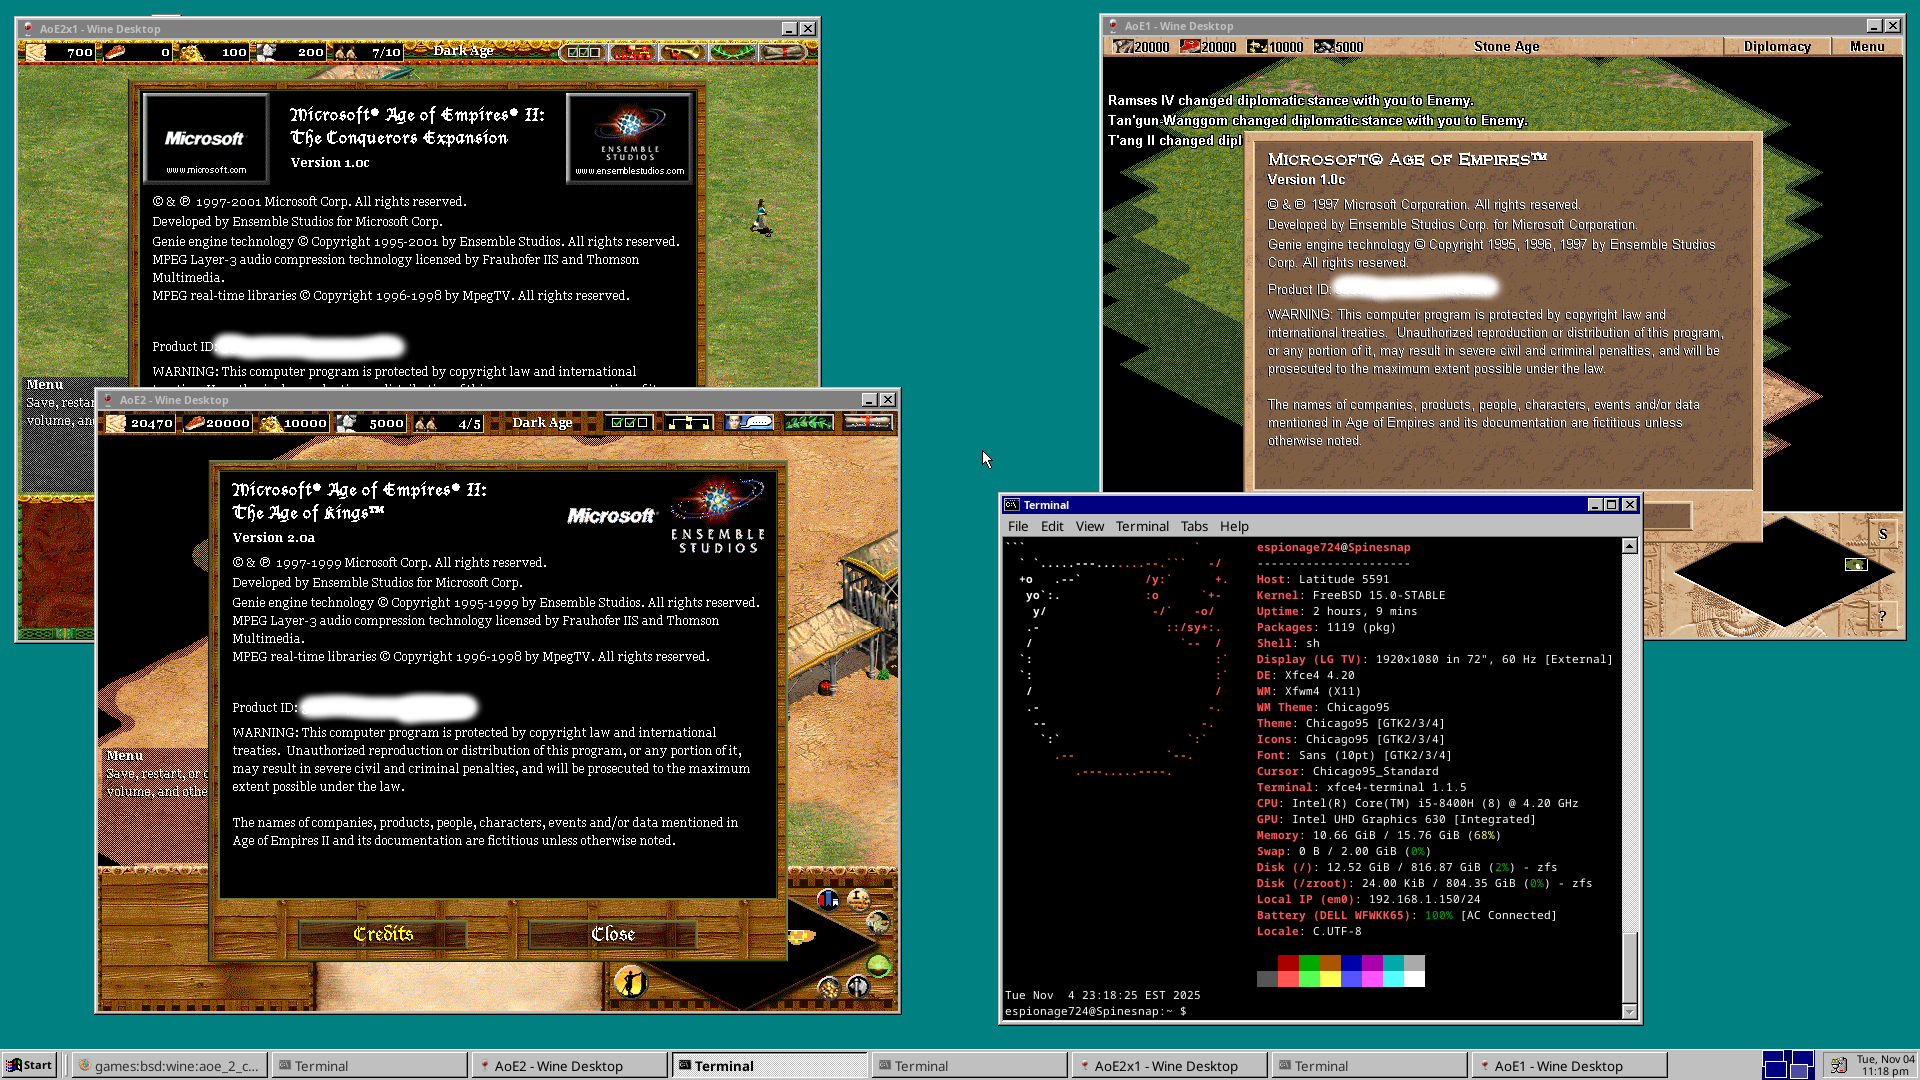This screenshot has height=1080, width=1920.
Task: Click the statistics flags icon near the minimap
Action: 828,899
